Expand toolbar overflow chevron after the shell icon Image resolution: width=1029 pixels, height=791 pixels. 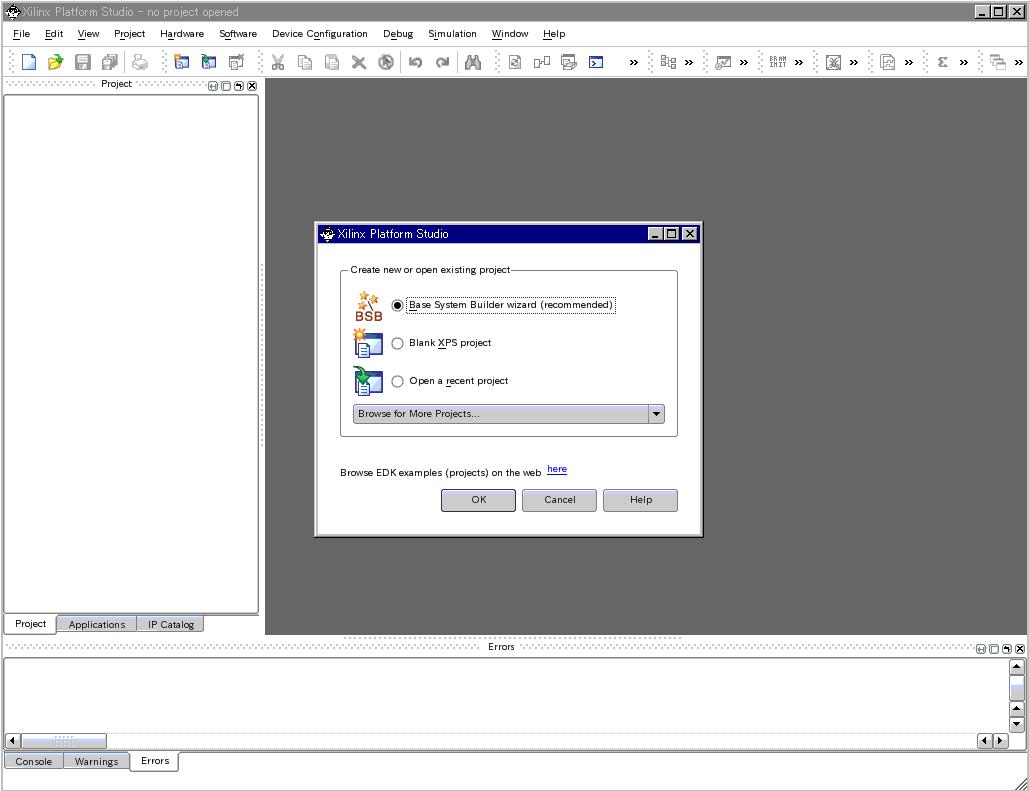point(633,63)
